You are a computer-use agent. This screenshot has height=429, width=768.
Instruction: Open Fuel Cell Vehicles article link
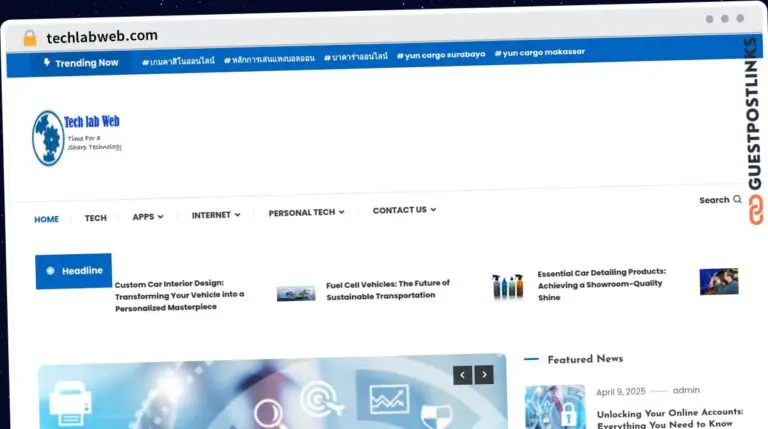(388, 290)
